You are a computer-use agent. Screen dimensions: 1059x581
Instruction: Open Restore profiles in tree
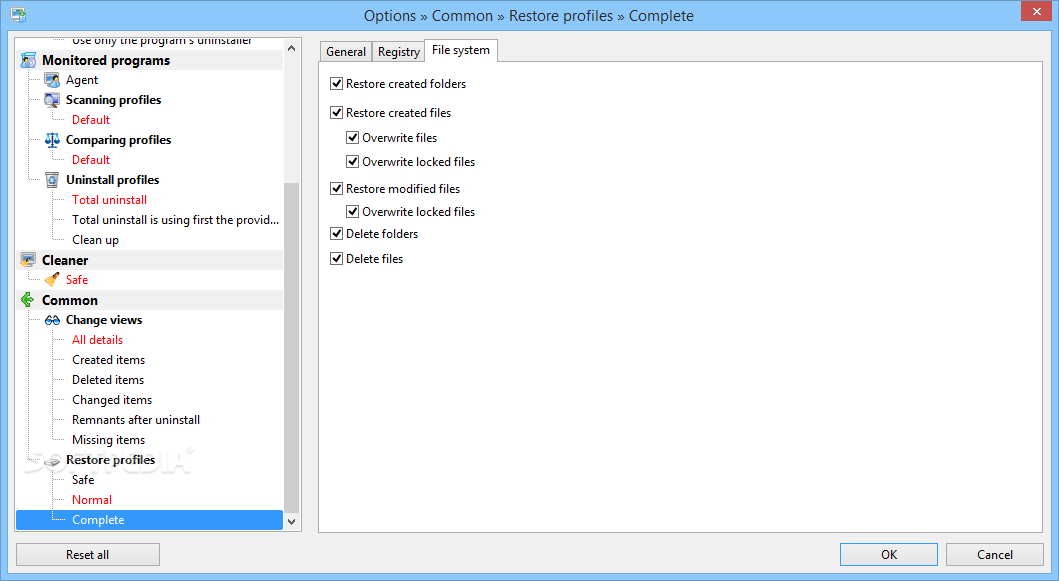point(111,460)
